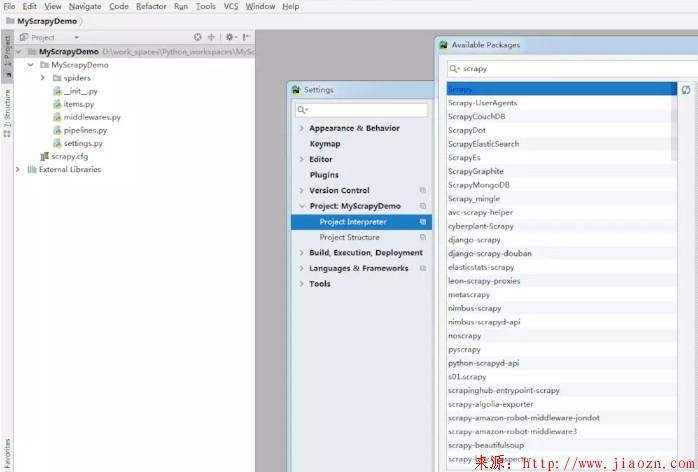
Task: Click the scrapy.cfg file icon
Action: (x=44, y=156)
